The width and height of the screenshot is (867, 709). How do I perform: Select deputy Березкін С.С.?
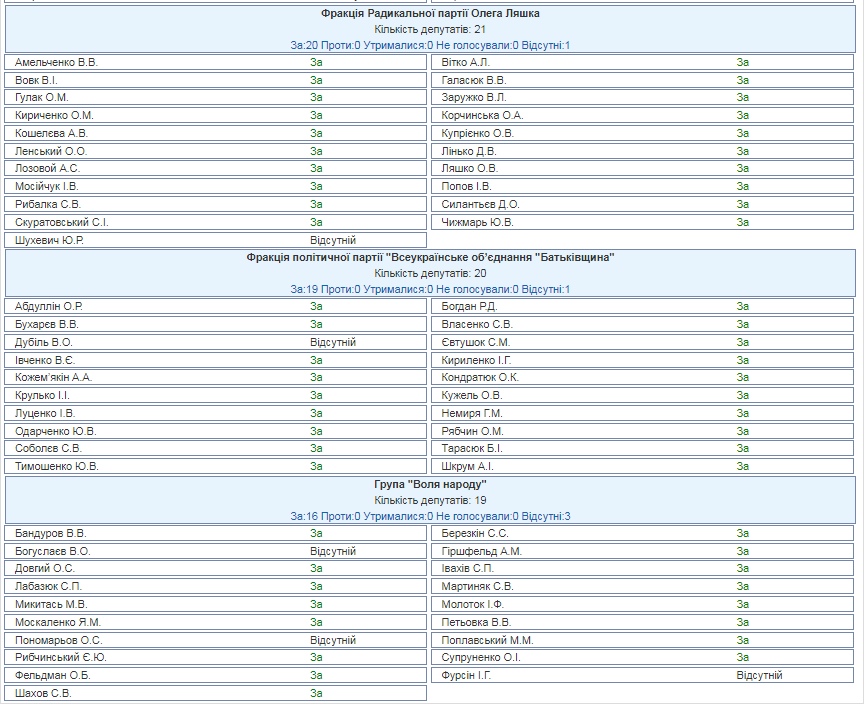click(x=474, y=534)
